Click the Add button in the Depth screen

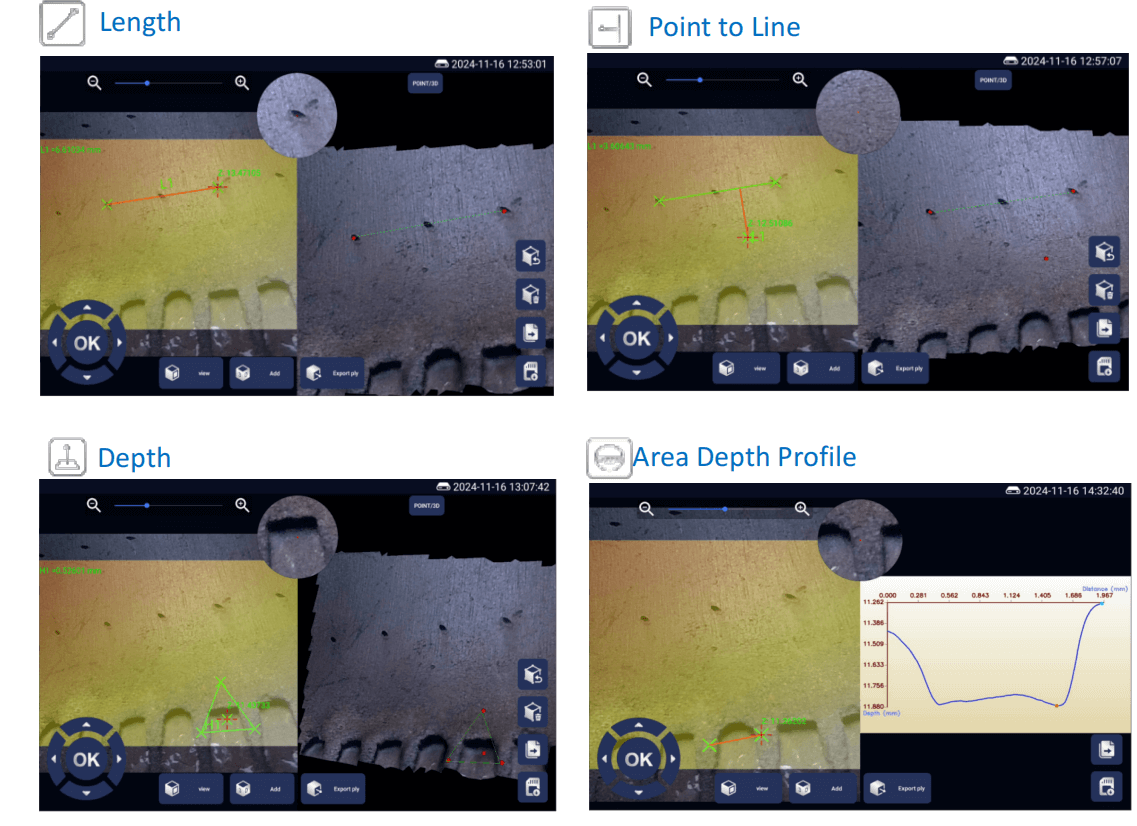[262, 789]
